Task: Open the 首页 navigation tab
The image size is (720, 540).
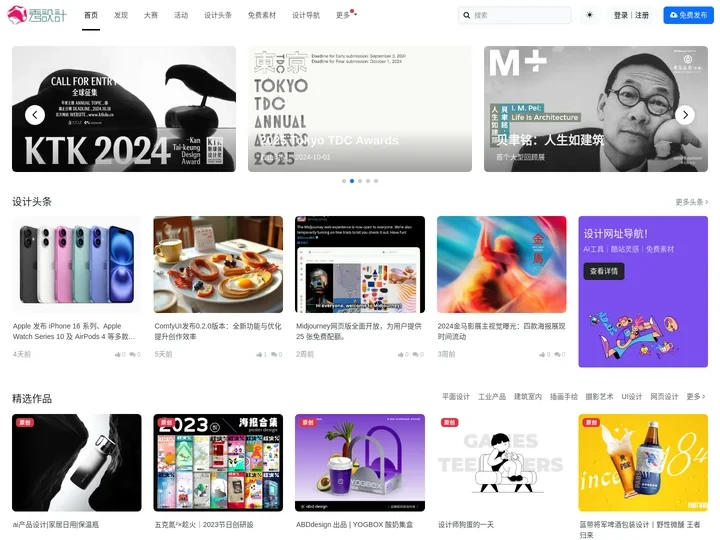Action: click(91, 15)
